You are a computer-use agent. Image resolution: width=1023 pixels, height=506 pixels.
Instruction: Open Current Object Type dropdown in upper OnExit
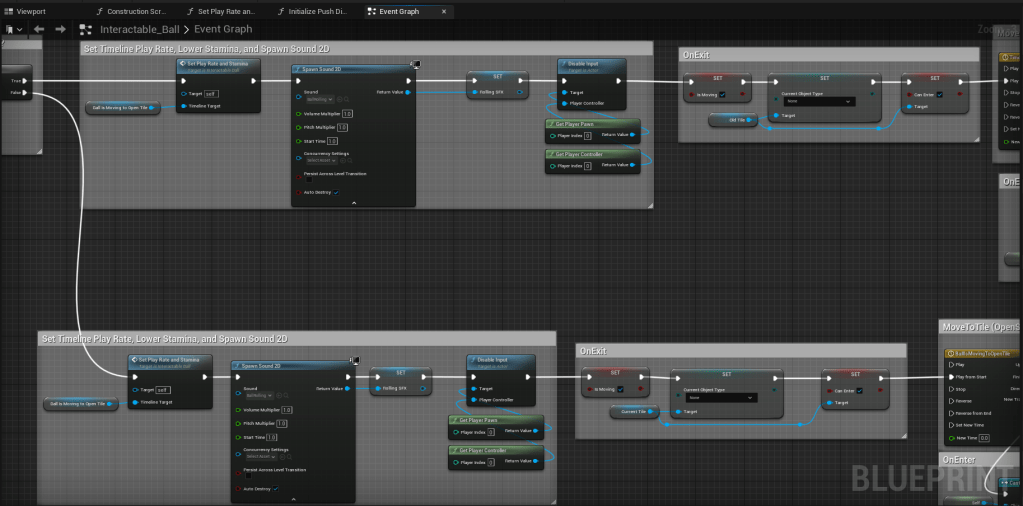click(819, 101)
